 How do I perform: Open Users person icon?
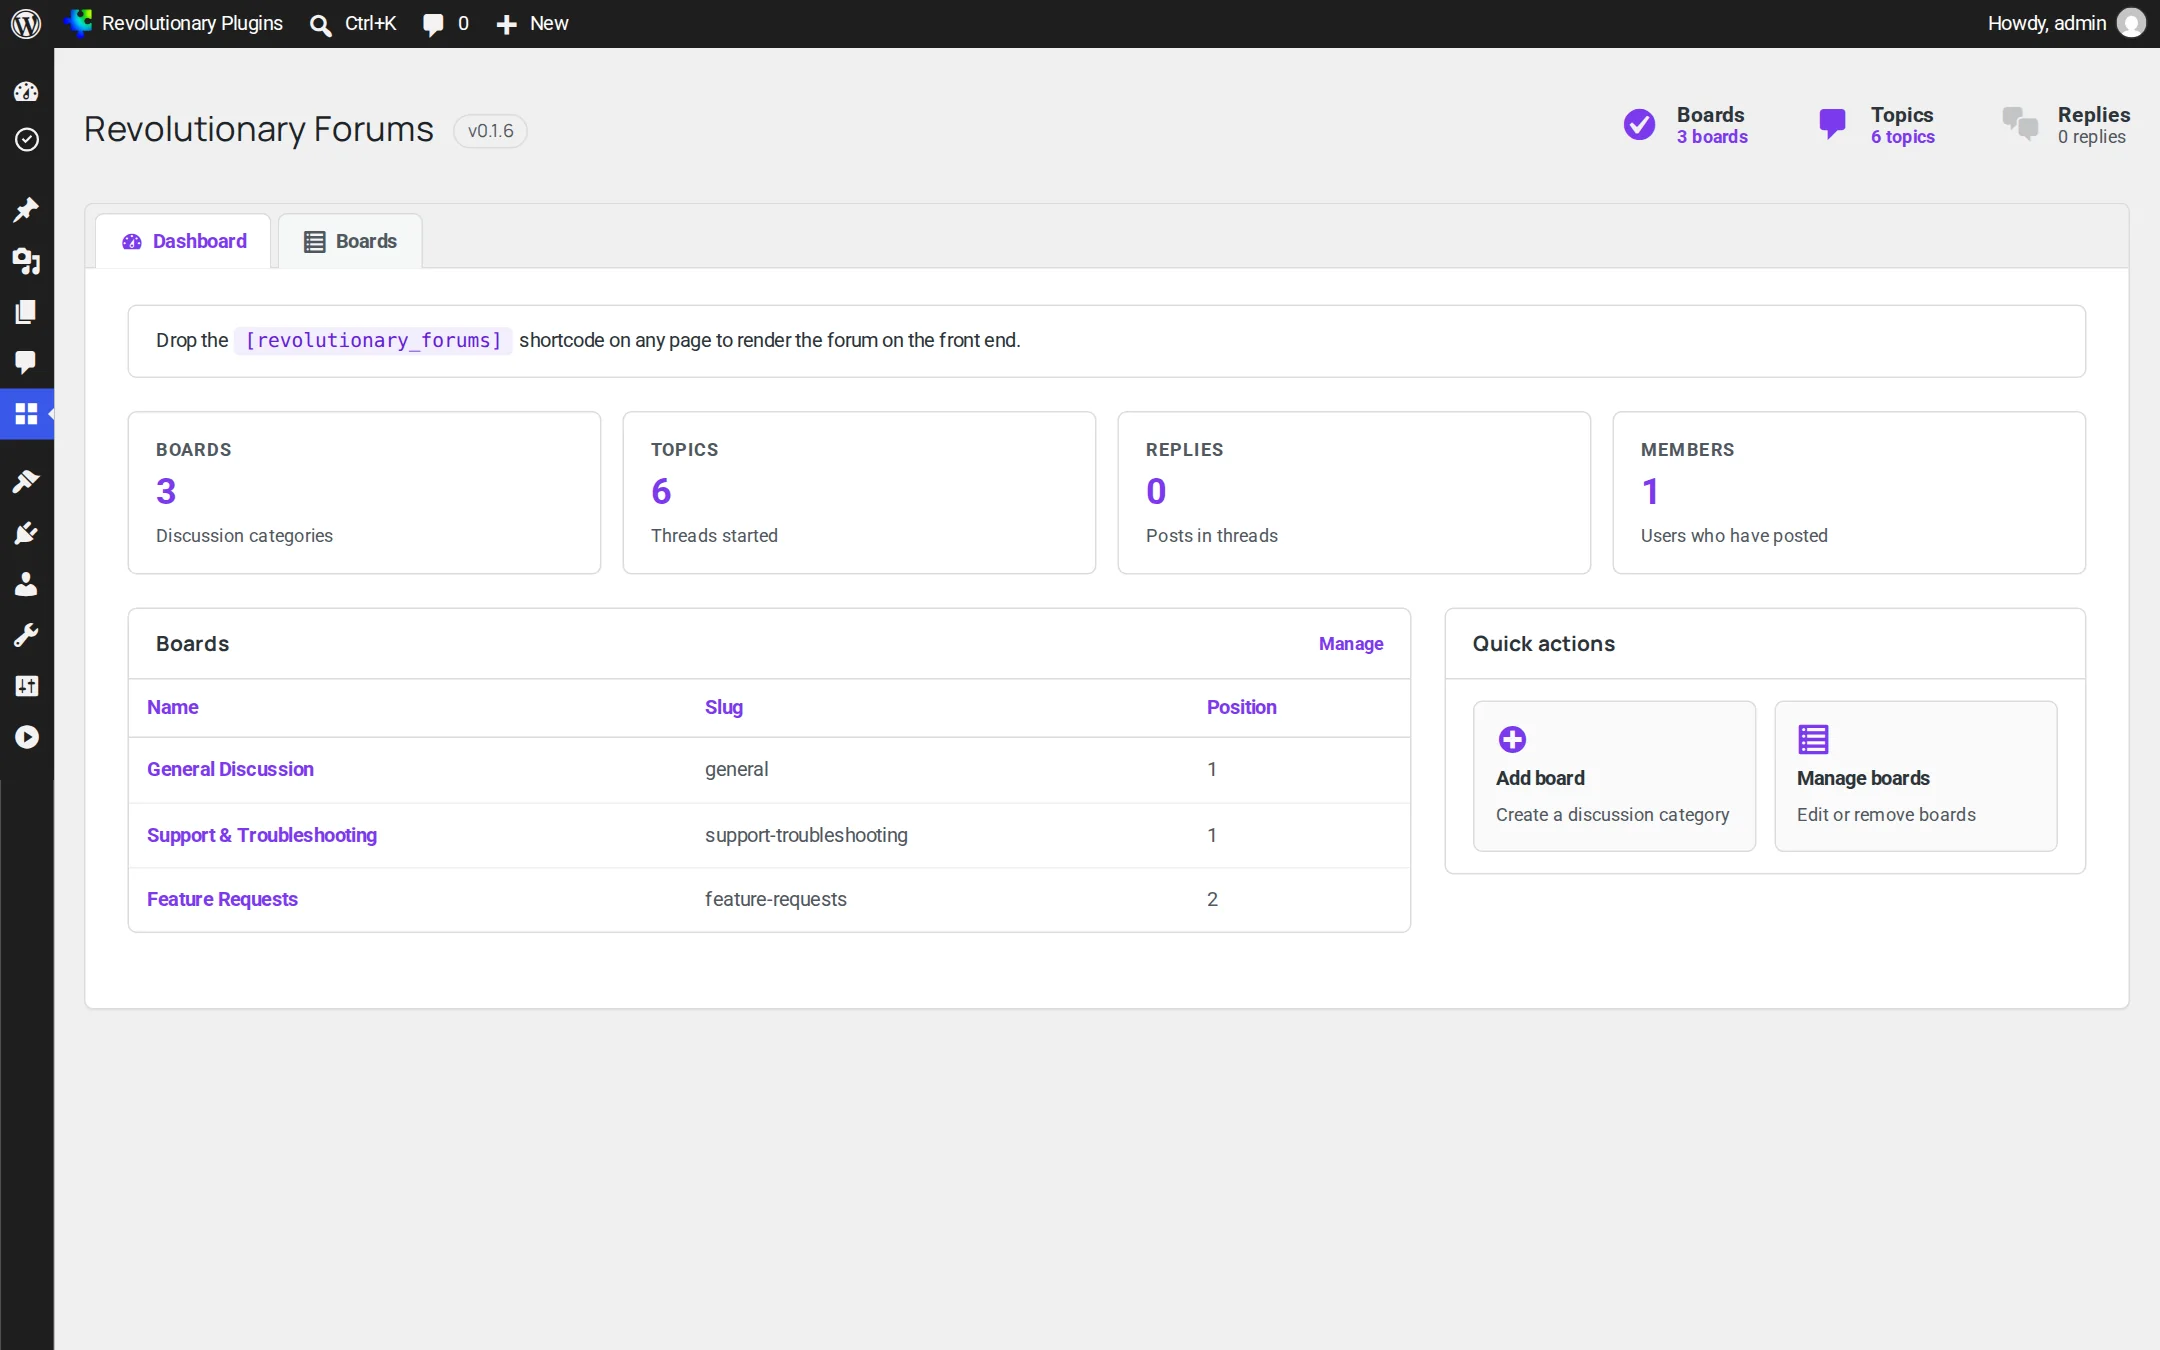(26, 584)
